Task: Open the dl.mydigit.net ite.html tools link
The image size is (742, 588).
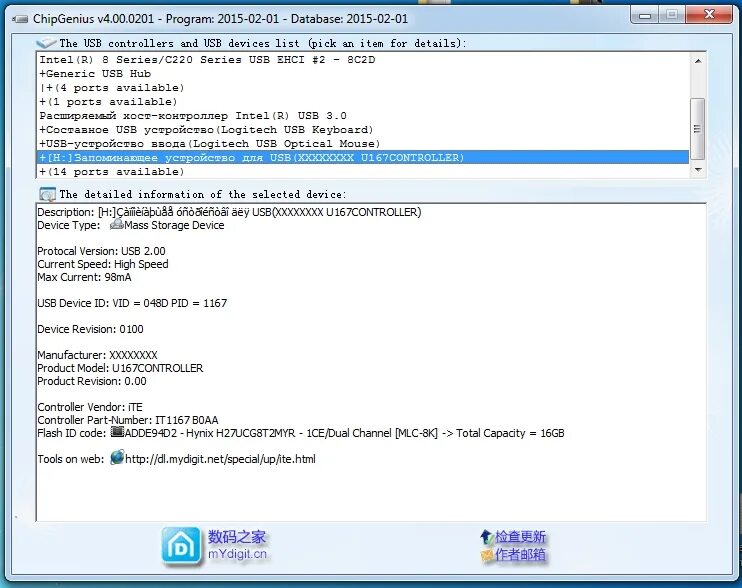Action: (220, 459)
